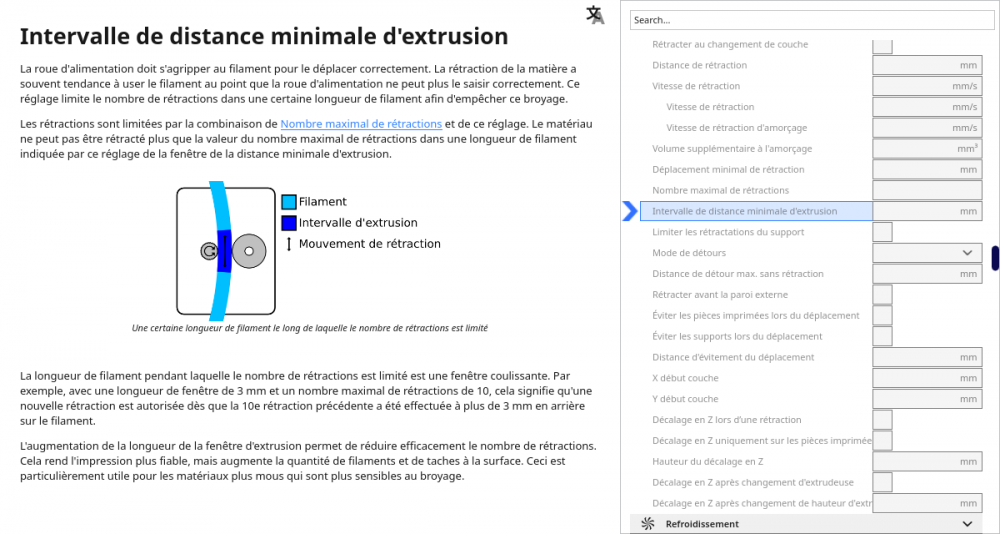The width and height of the screenshot is (1000, 534).
Task: Toggle Décalage en Z après changement d'extrudeuse
Action: tap(882, 482)
